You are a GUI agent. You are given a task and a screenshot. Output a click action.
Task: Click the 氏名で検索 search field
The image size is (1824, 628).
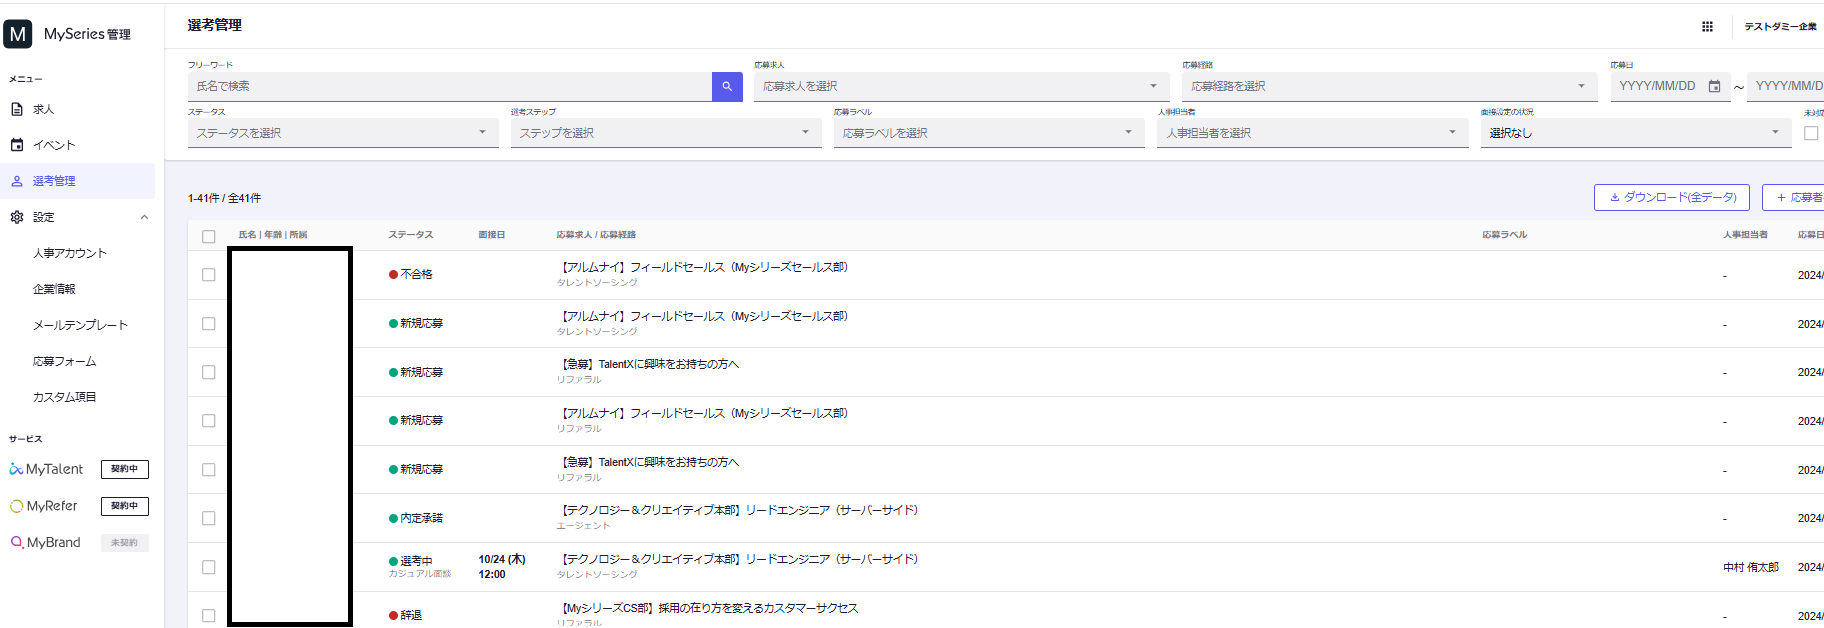pos(449,87)
